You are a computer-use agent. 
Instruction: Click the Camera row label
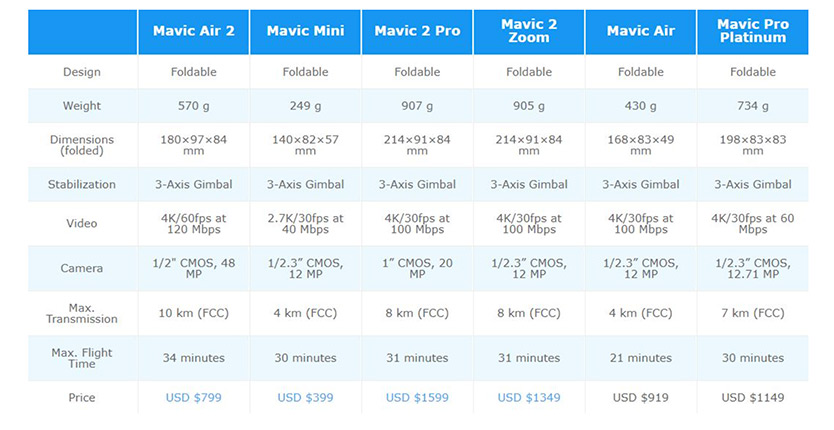click(x=82, y=268)
